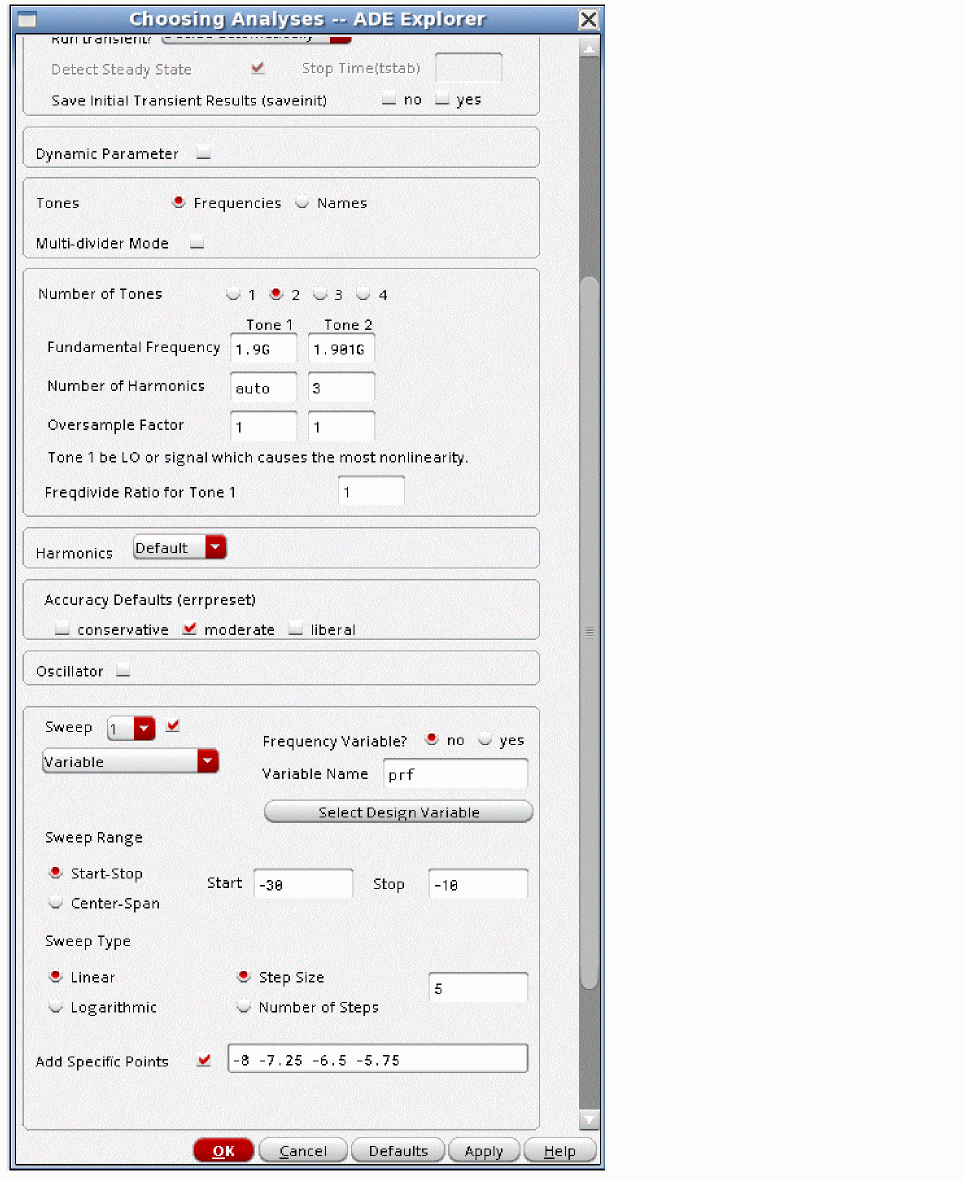Open the Harmonics Default dropdown
The width and height of the screenshot is (963, 1182).
point(179,547)
